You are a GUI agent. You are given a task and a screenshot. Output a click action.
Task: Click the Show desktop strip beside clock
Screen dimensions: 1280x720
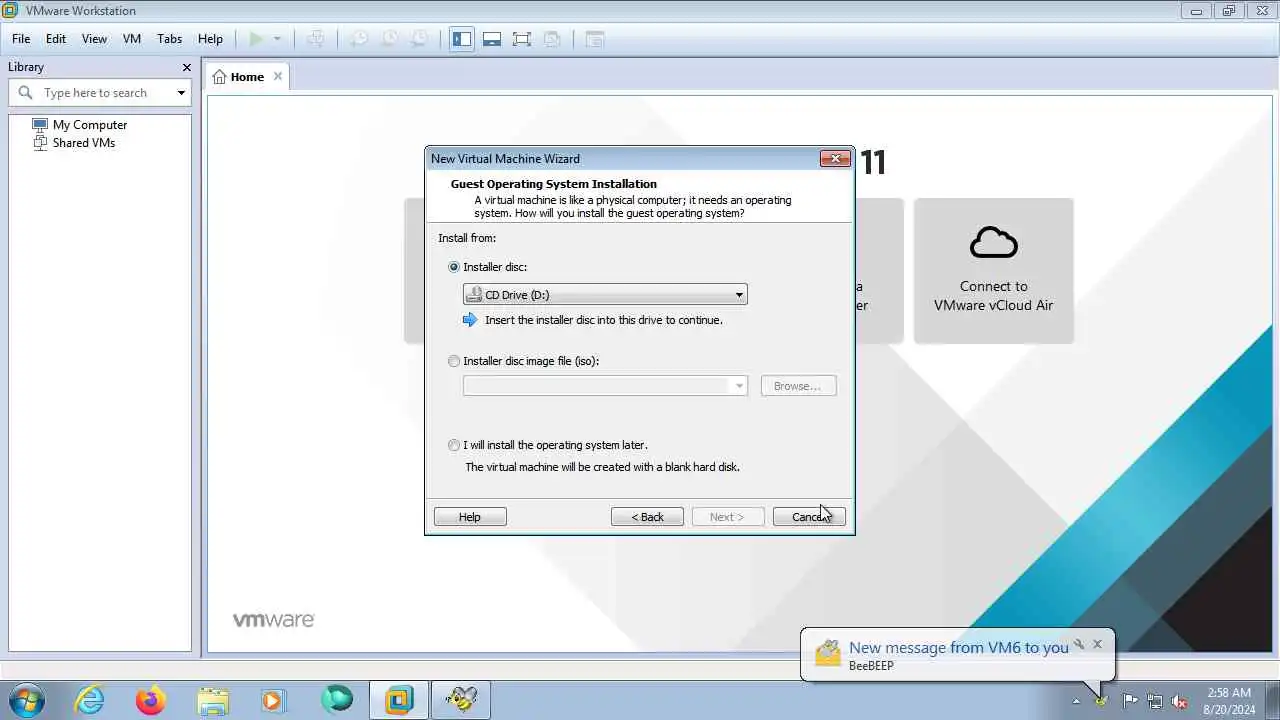(x=1272, y=700)
